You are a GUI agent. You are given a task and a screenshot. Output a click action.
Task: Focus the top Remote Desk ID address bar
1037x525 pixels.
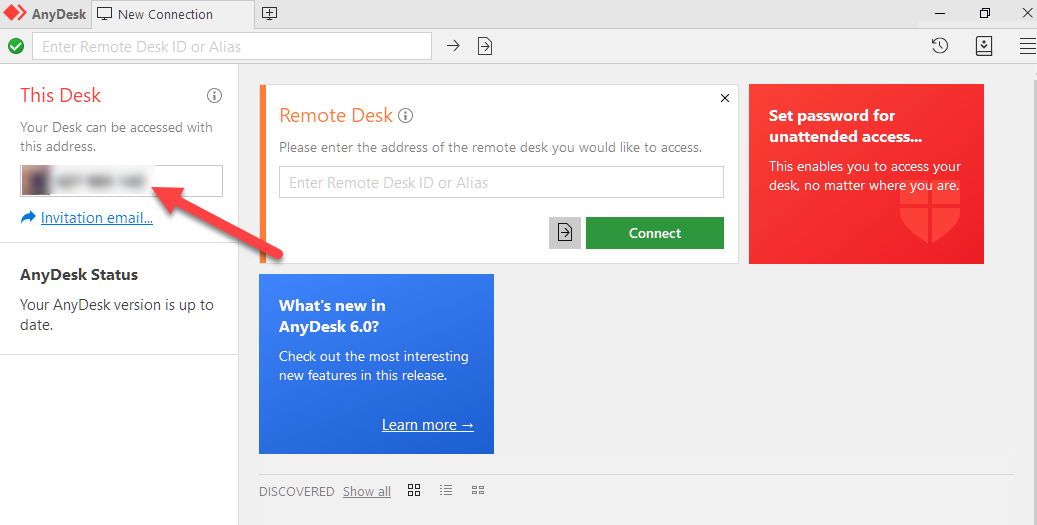tap(232, 46)
